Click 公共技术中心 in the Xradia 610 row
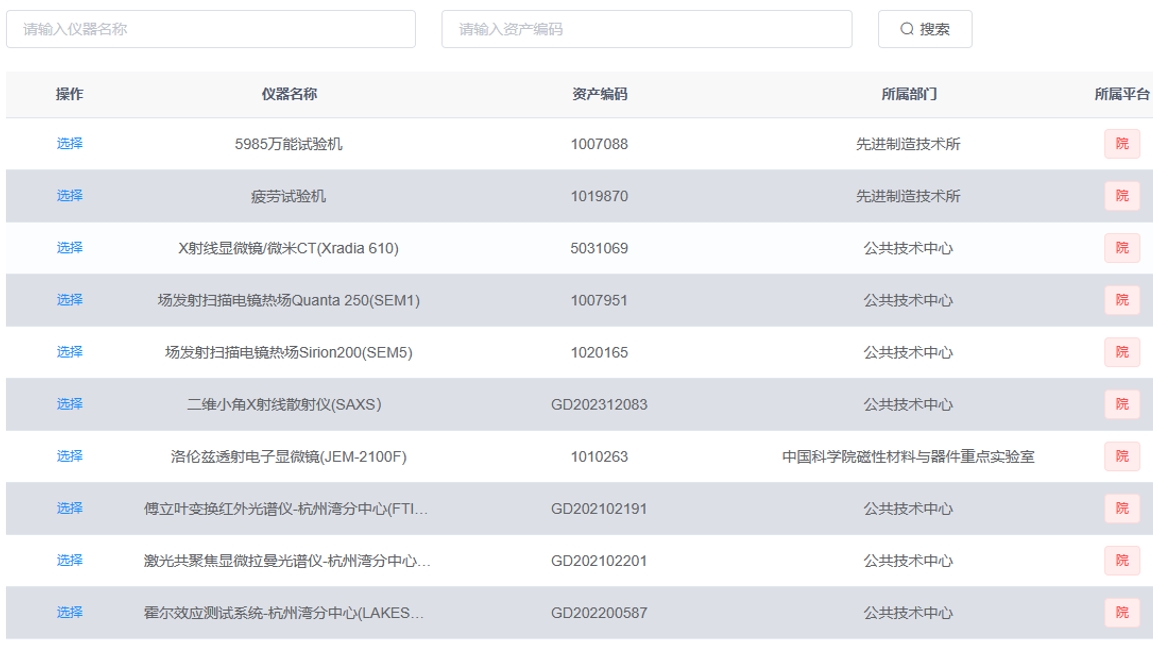The height and width of the screenshot is (655, 1153). coord(908,248)
